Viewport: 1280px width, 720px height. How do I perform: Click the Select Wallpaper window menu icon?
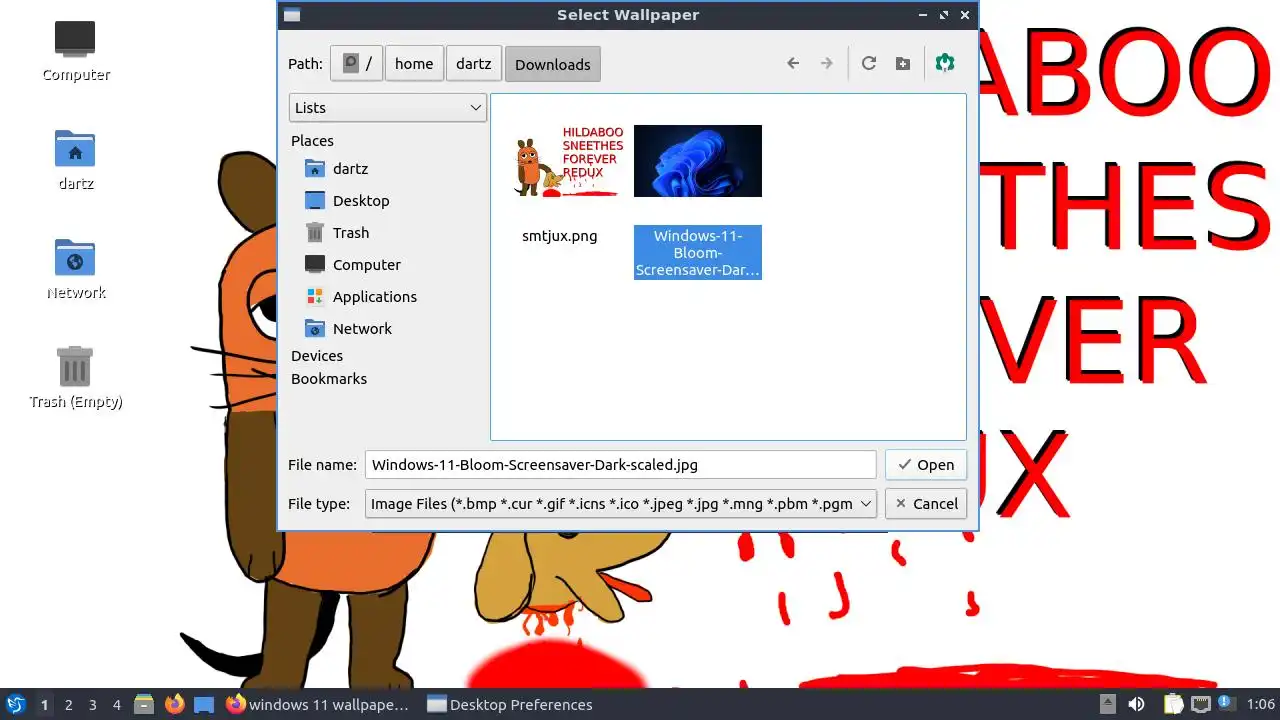tap(291, 15)
